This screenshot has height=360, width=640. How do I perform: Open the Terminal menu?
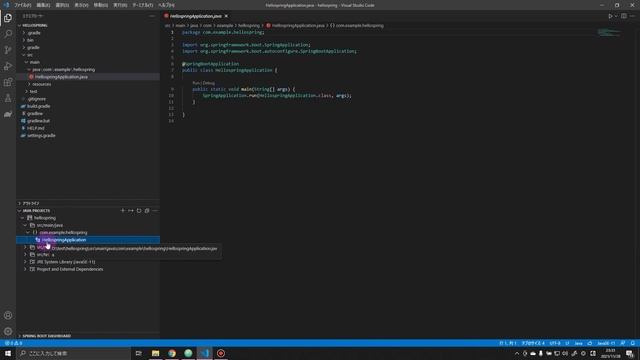click(142, 5)
